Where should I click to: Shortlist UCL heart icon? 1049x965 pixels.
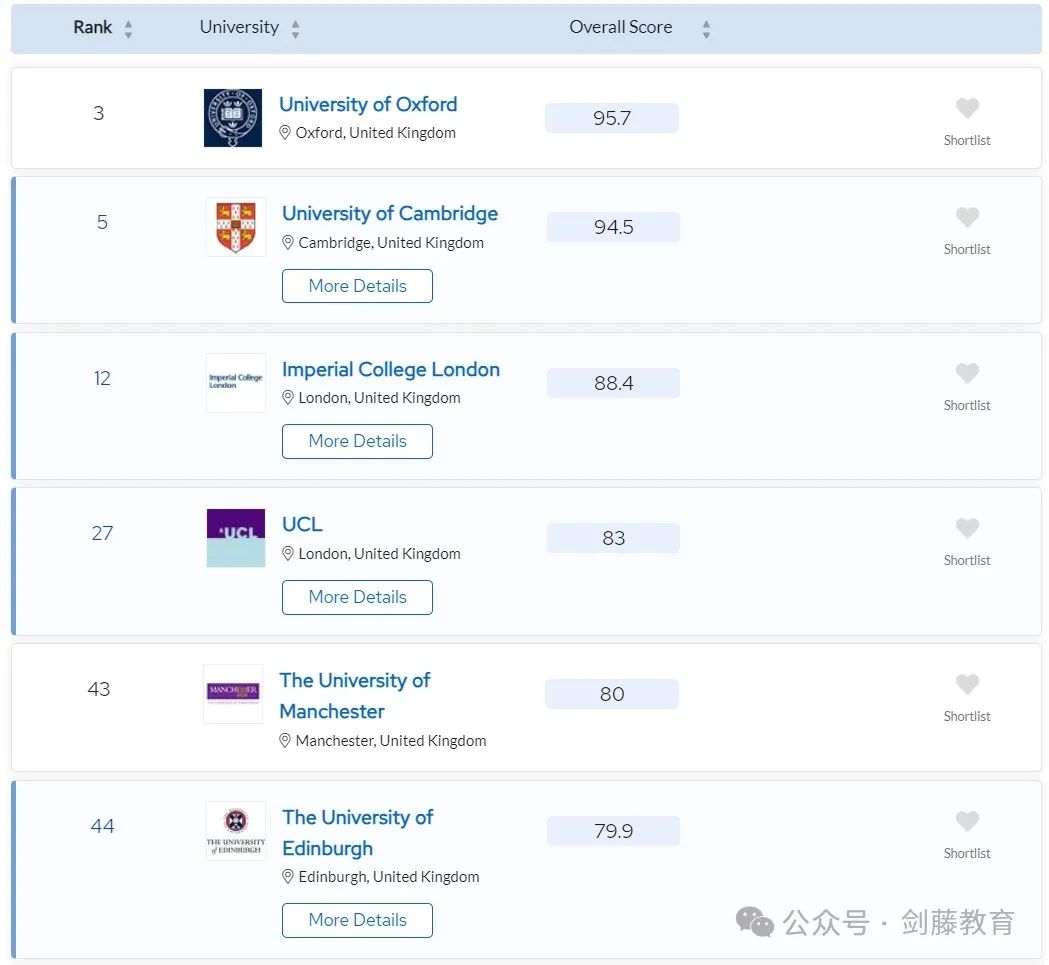tap(967, 528)
